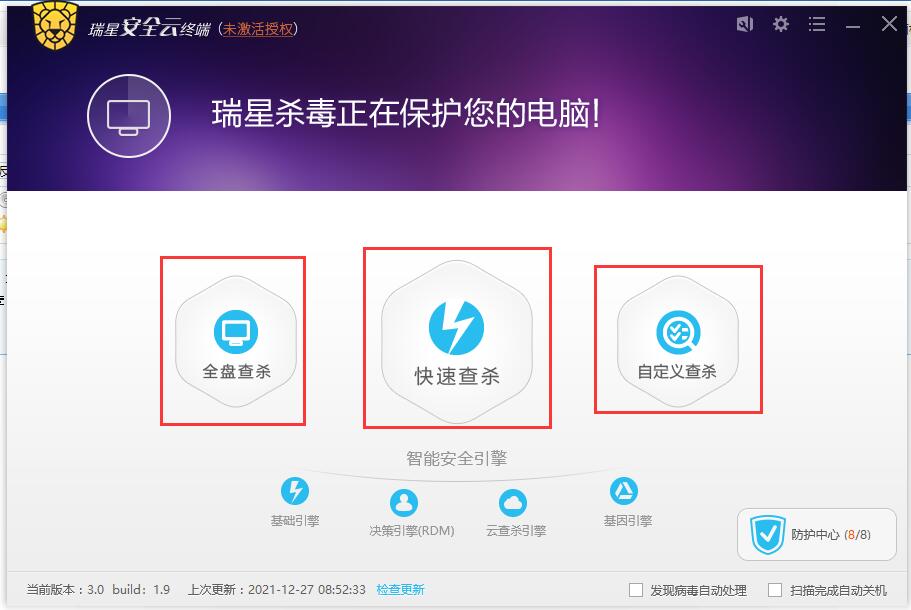911x610 pixels.
Task: Enable 扫描完成自动关机 checkbox
Action: click(774, 590)
